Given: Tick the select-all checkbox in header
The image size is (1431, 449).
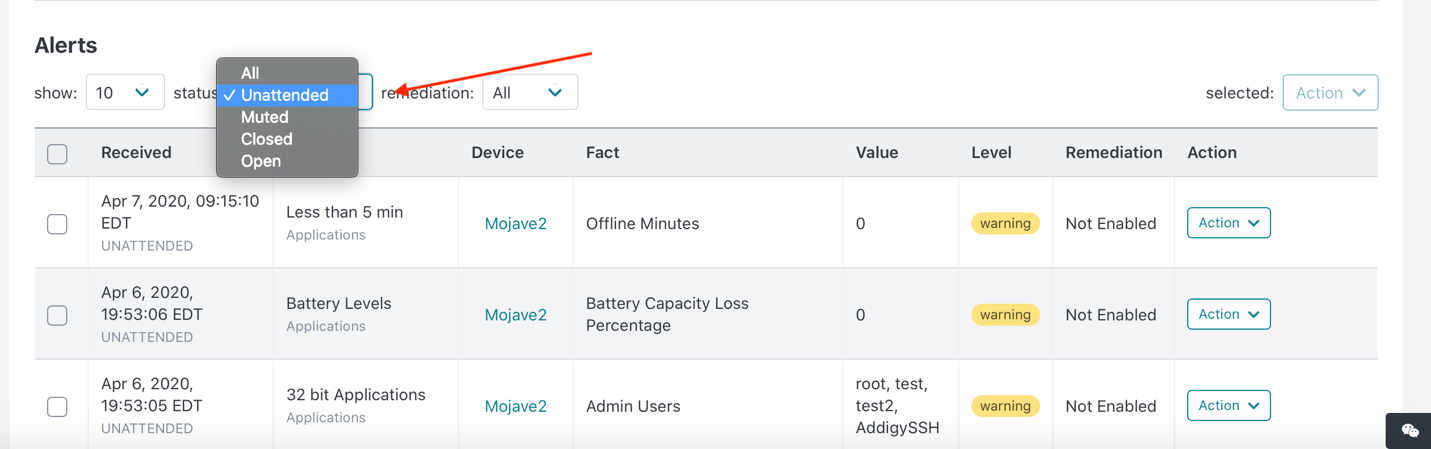Looking at the screenshot, I should pyautogui.click(x=57, y=154).
